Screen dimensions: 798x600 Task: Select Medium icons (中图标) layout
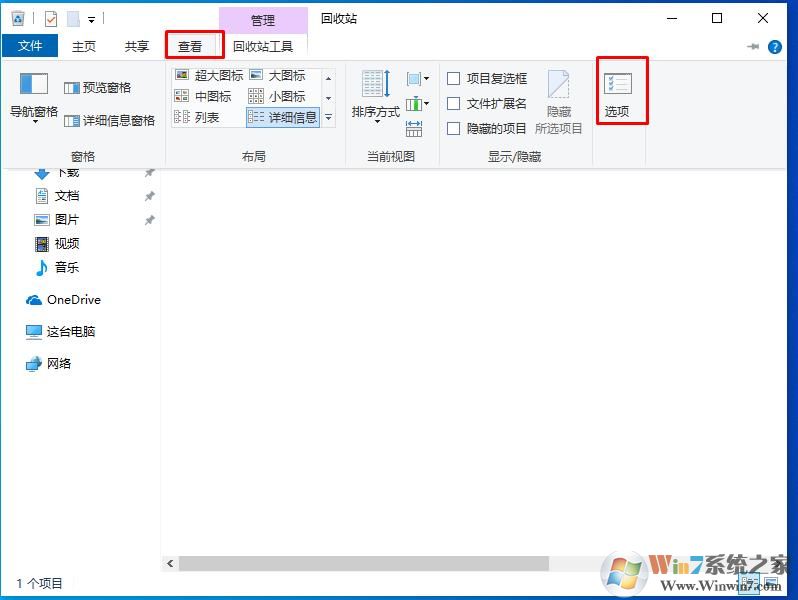203,96
